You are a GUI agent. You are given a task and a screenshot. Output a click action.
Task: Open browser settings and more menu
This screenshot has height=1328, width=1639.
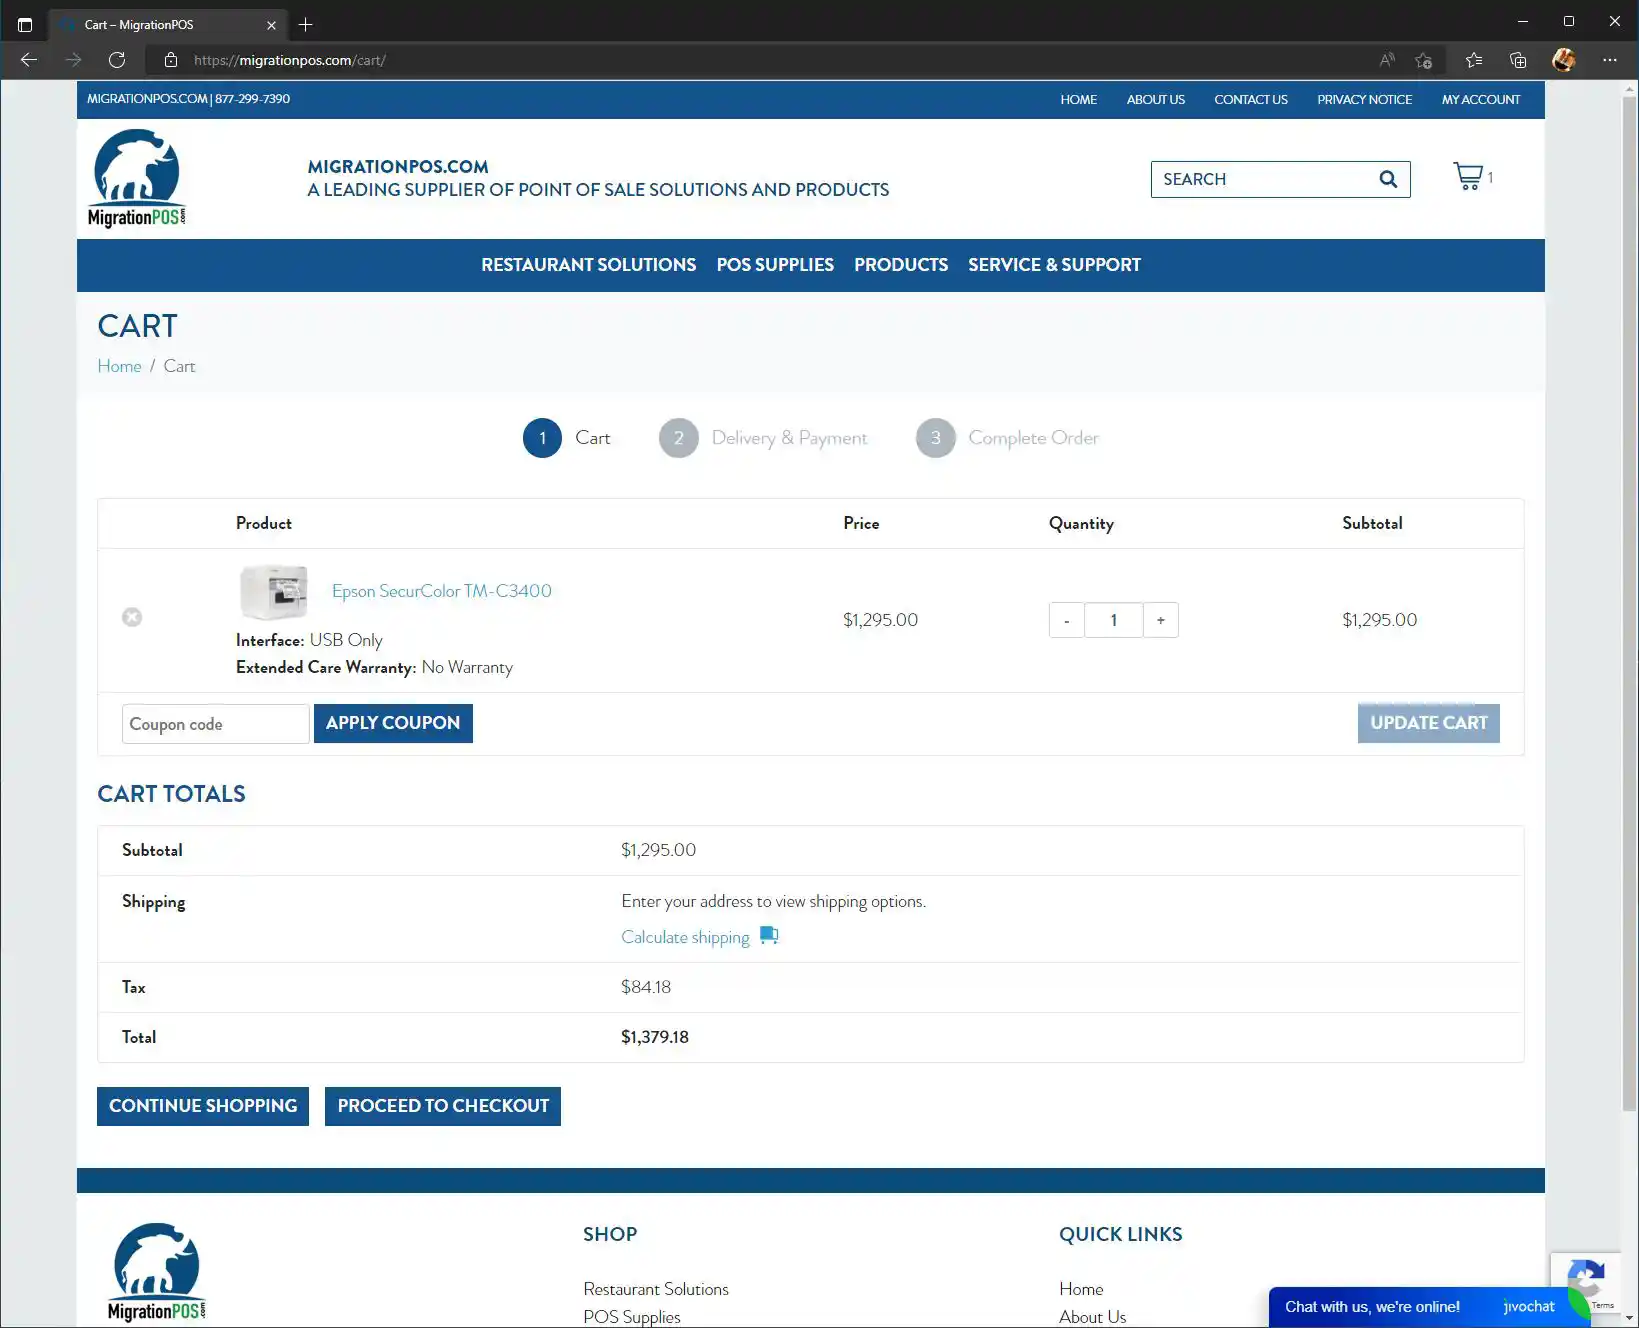click(x=1610, y=60)
